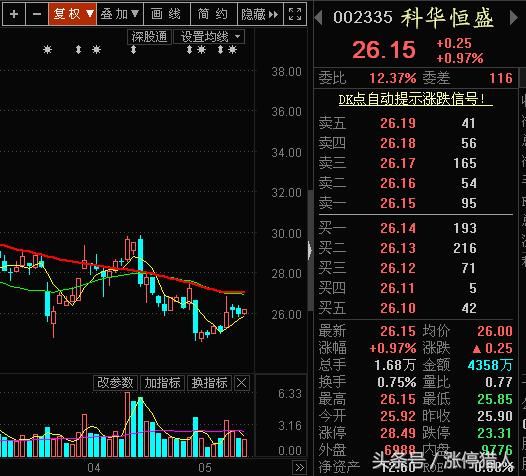Viewport: 526px width, 476px height.
Task: Click 均价 value 26.00
Action: click(495, 331)
